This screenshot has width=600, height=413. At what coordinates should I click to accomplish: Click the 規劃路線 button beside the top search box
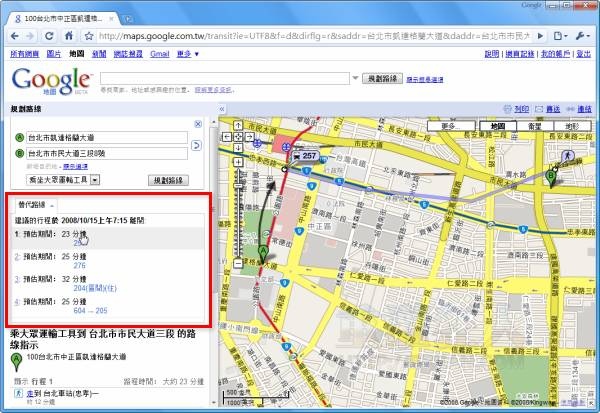click(382, 78)
